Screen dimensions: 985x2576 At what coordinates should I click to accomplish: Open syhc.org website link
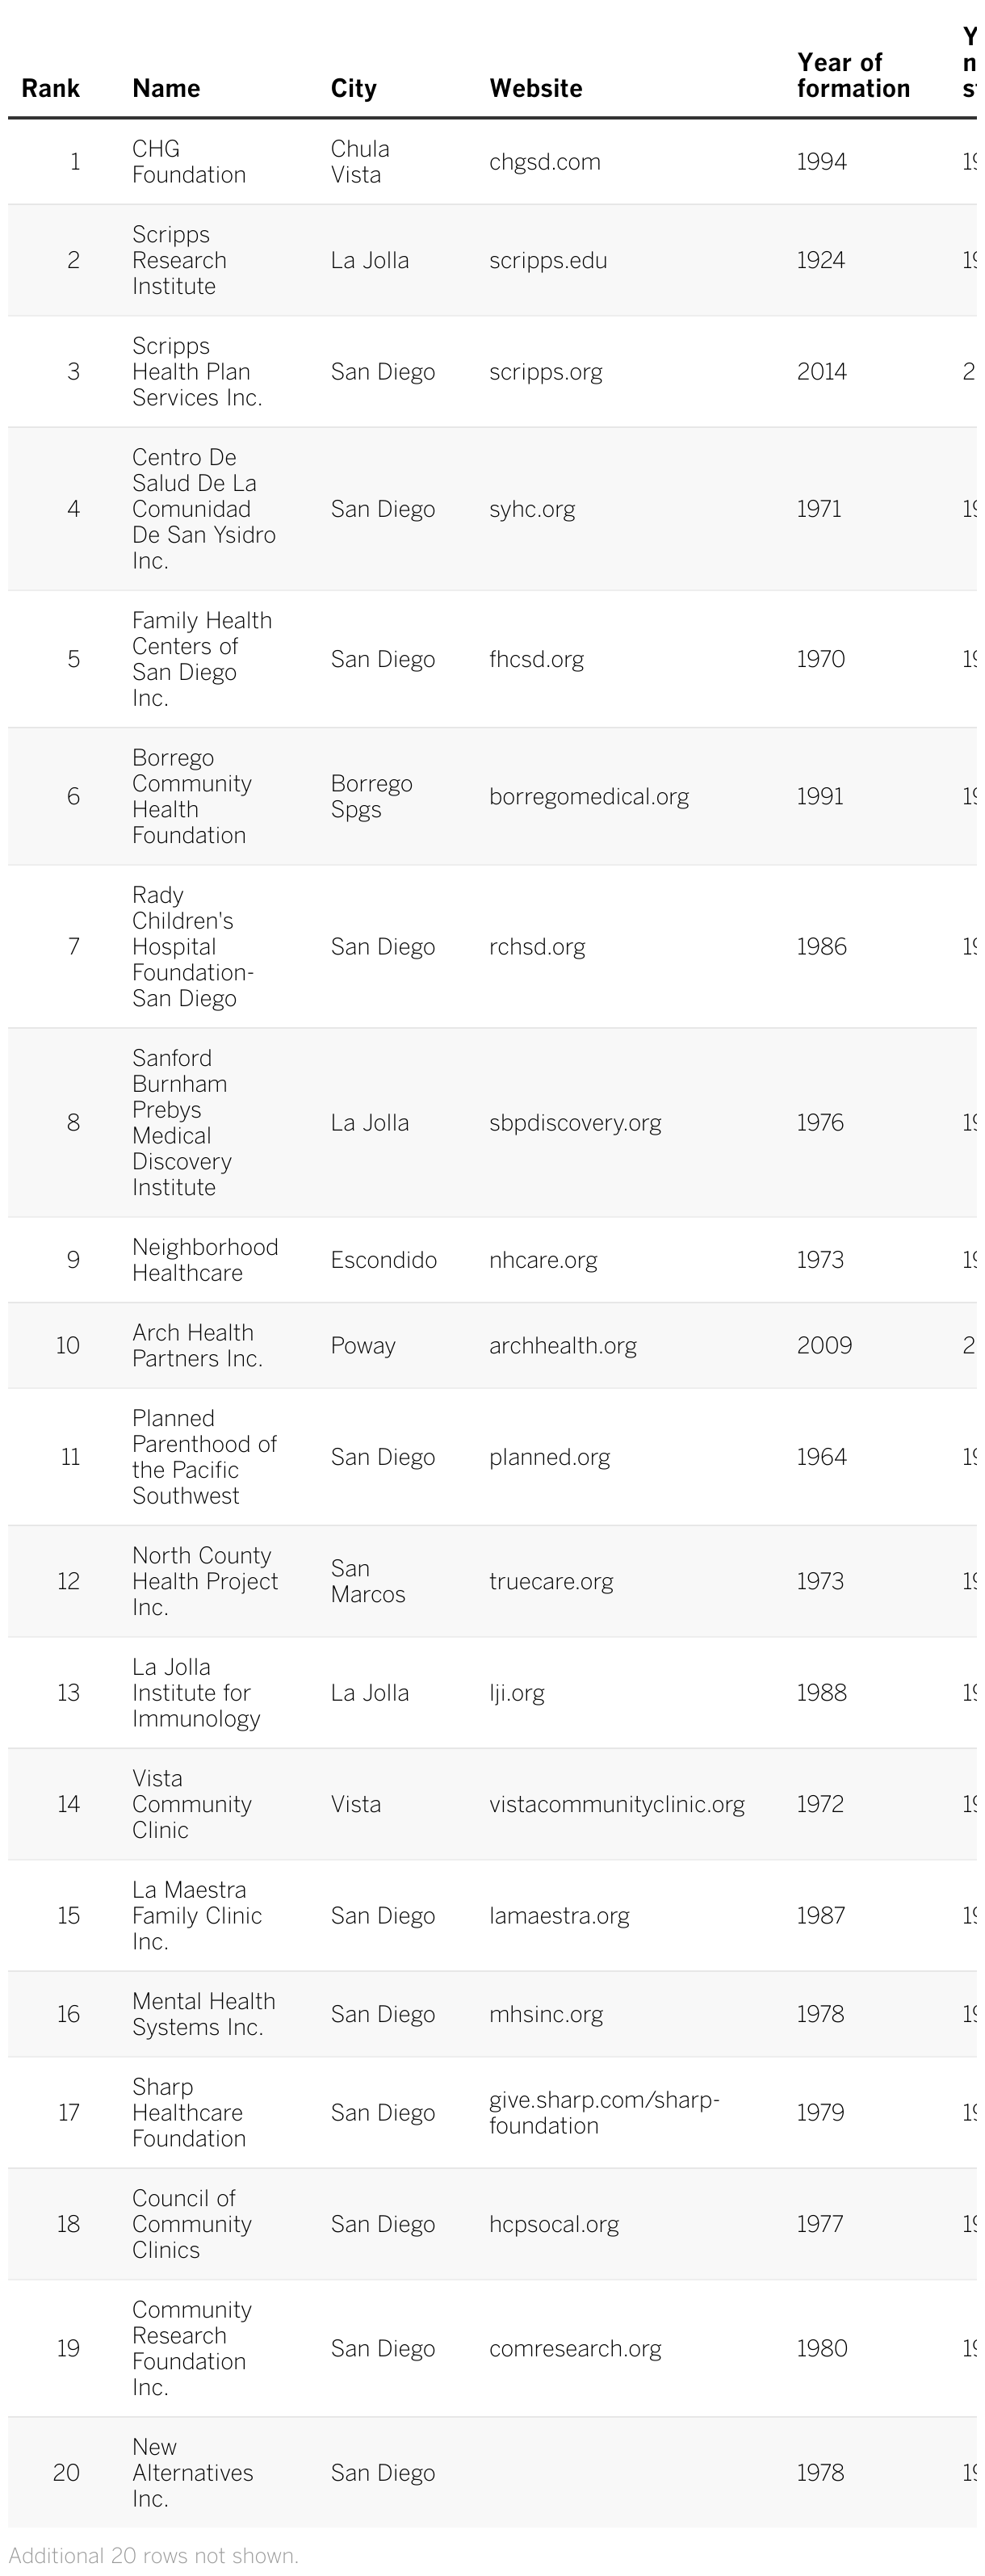[x=532, y=509]
